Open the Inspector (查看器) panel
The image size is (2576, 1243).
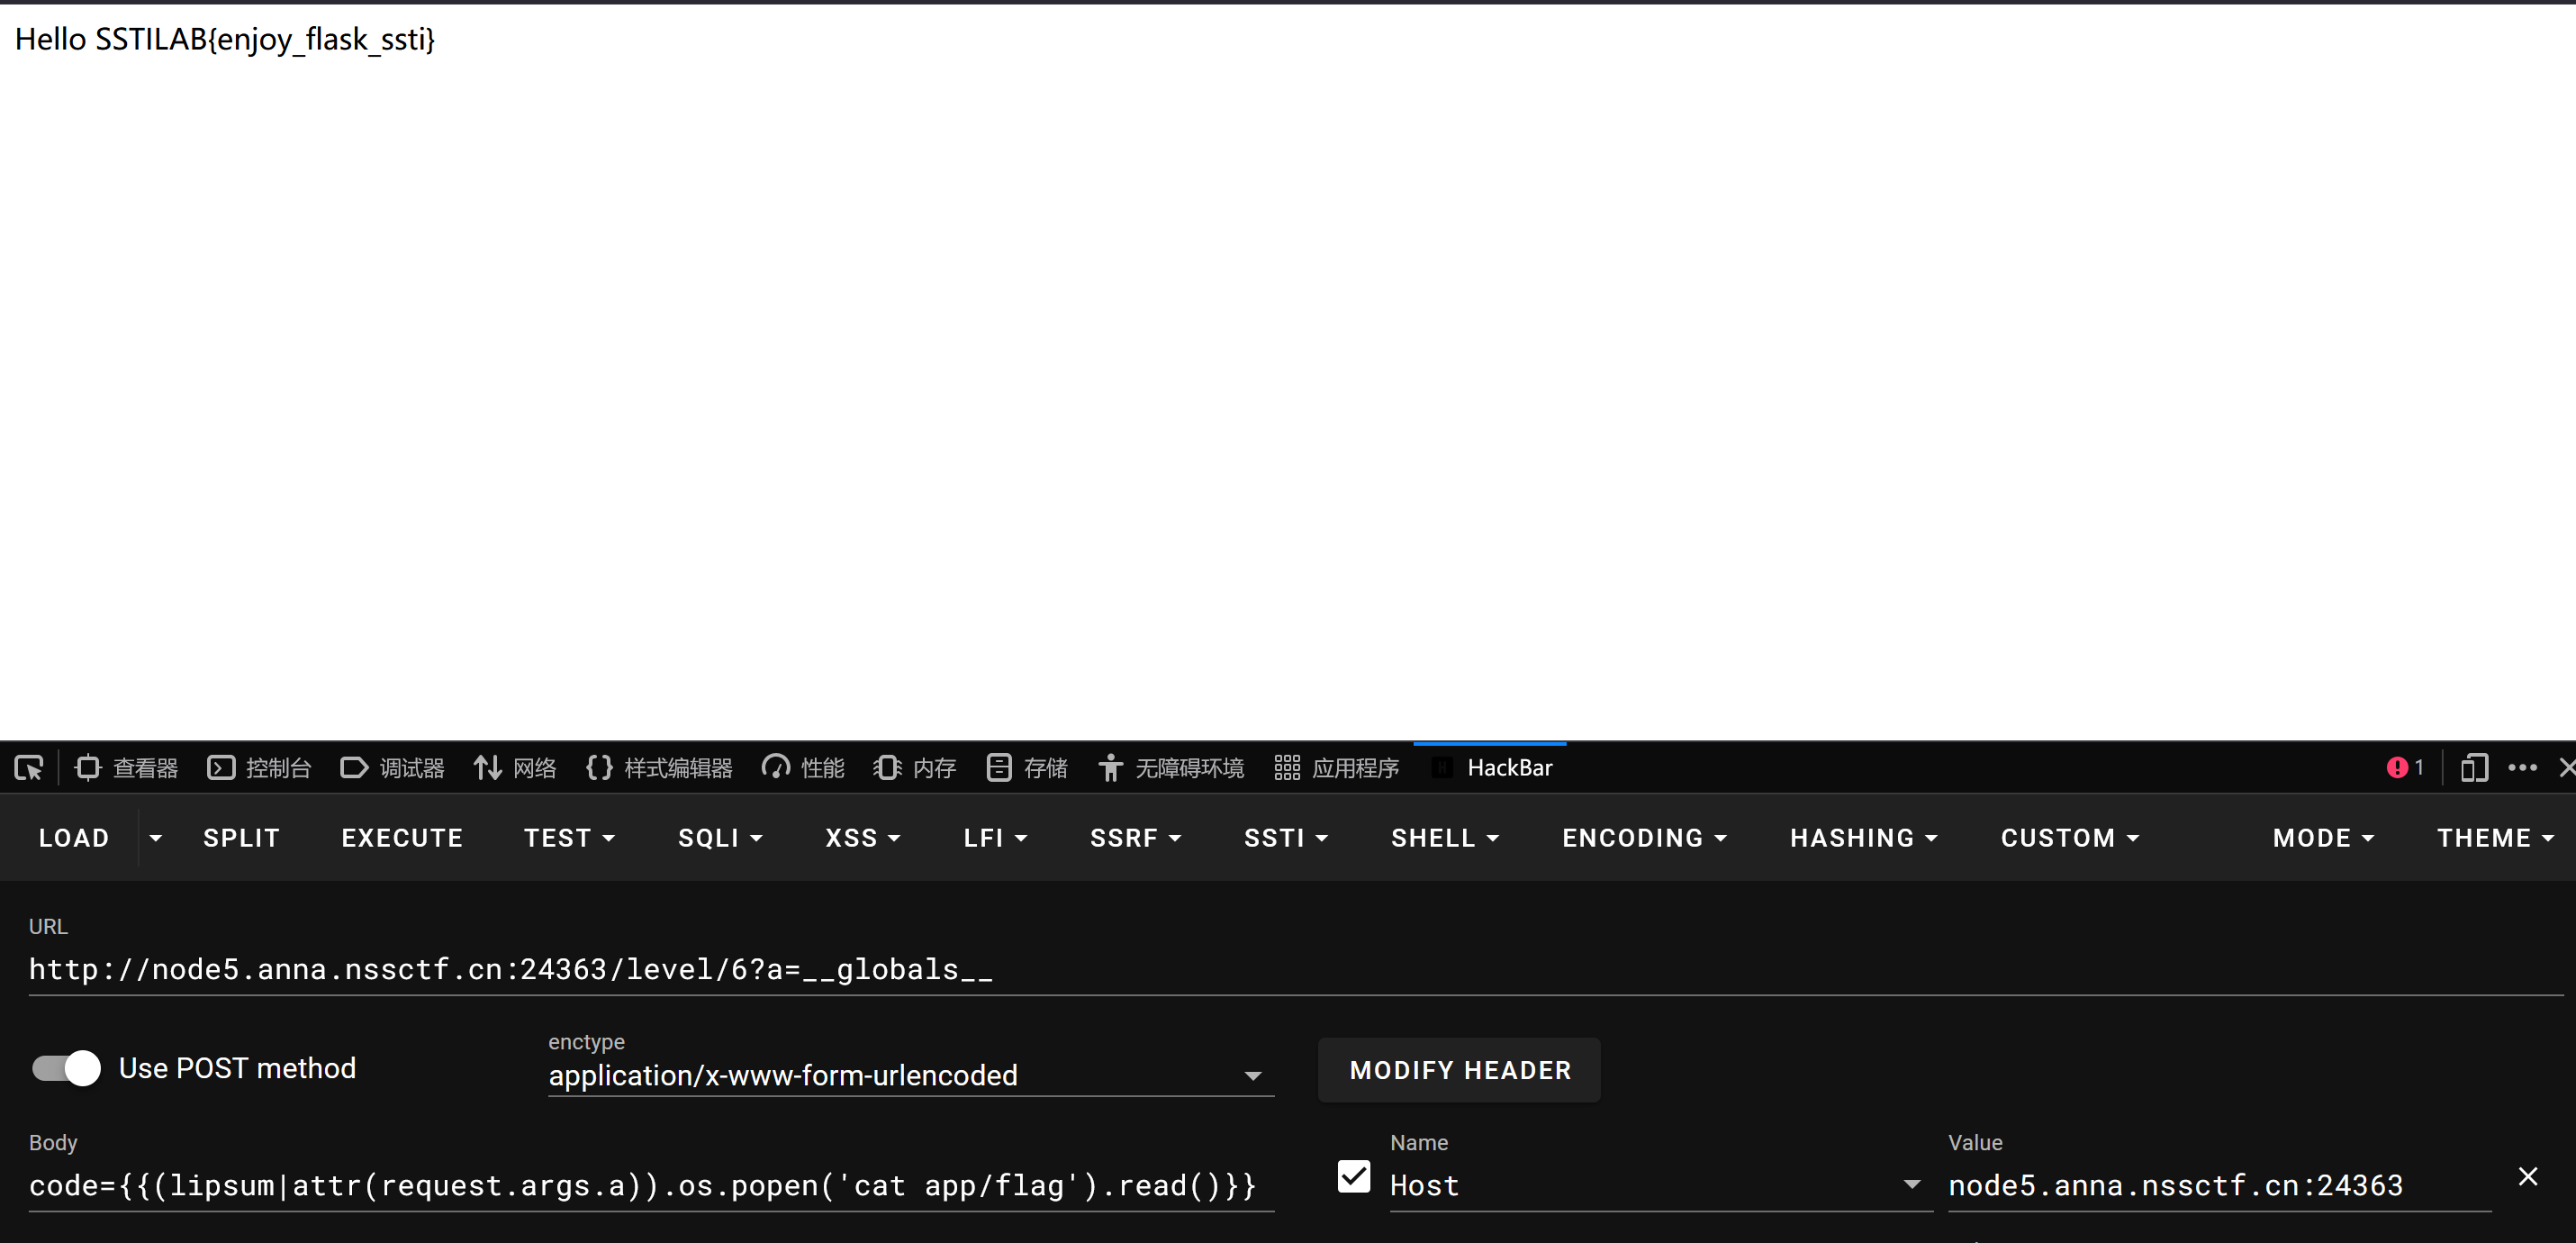click(x=127, y=768)
